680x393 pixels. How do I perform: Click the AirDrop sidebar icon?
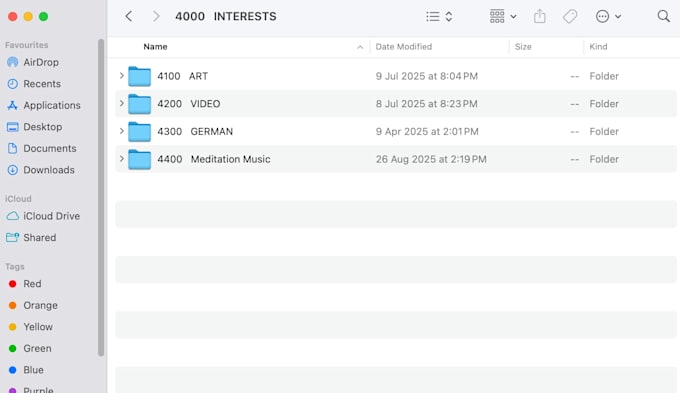13,62
